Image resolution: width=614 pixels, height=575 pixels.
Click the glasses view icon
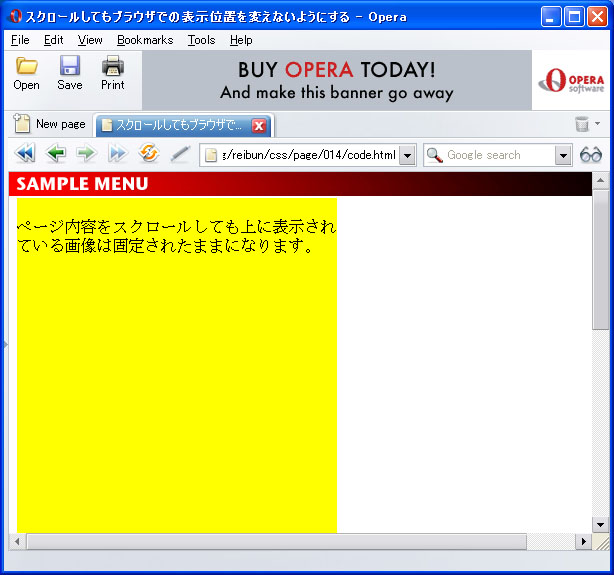(x=591, y=155)
